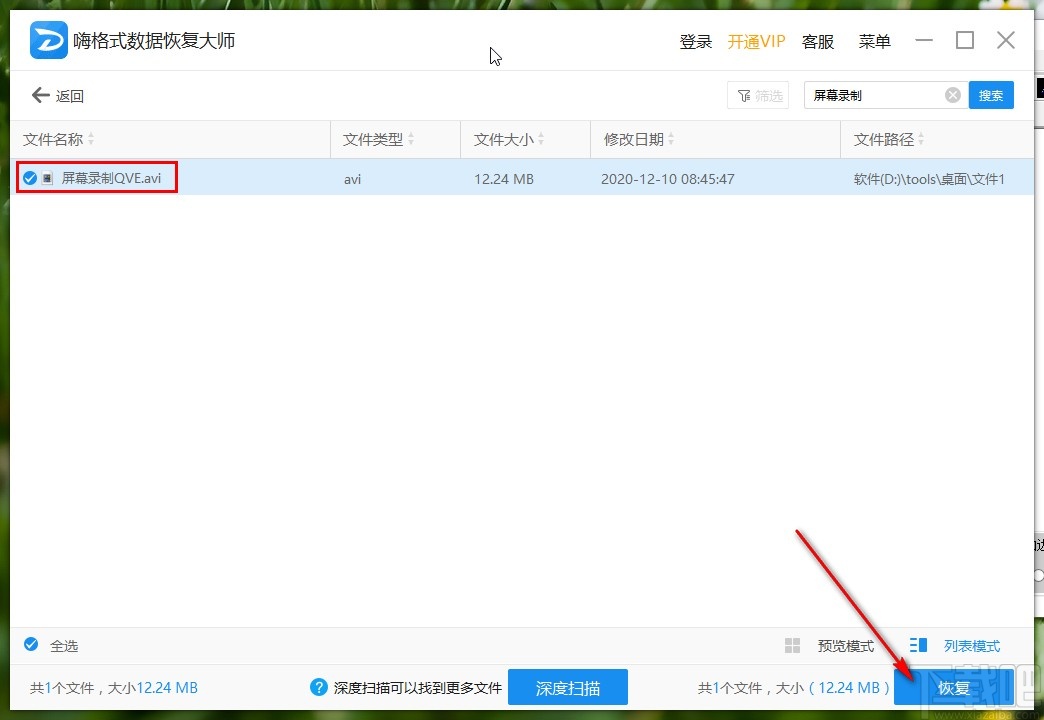Click the avi file type cell
This screenshot has width=1044, height=720.
[353, 179]
